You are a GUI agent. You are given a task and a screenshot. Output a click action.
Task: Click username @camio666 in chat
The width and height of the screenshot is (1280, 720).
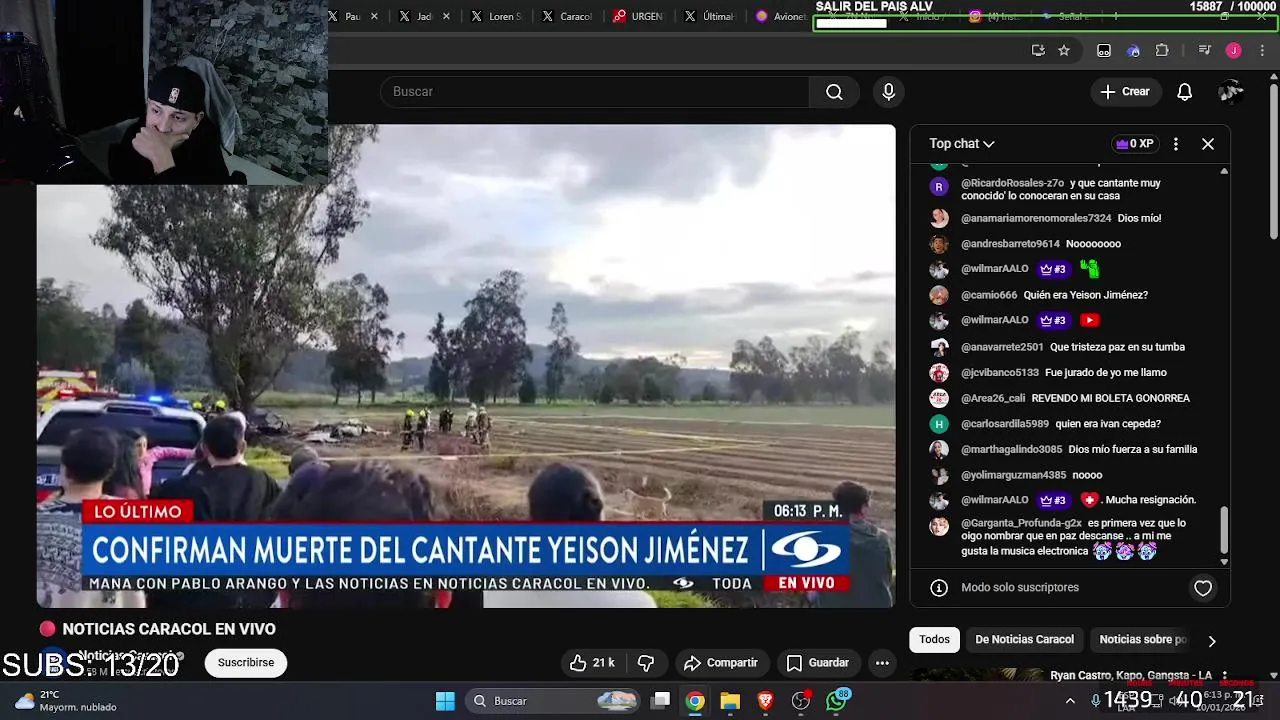click(x=989, y=295)
